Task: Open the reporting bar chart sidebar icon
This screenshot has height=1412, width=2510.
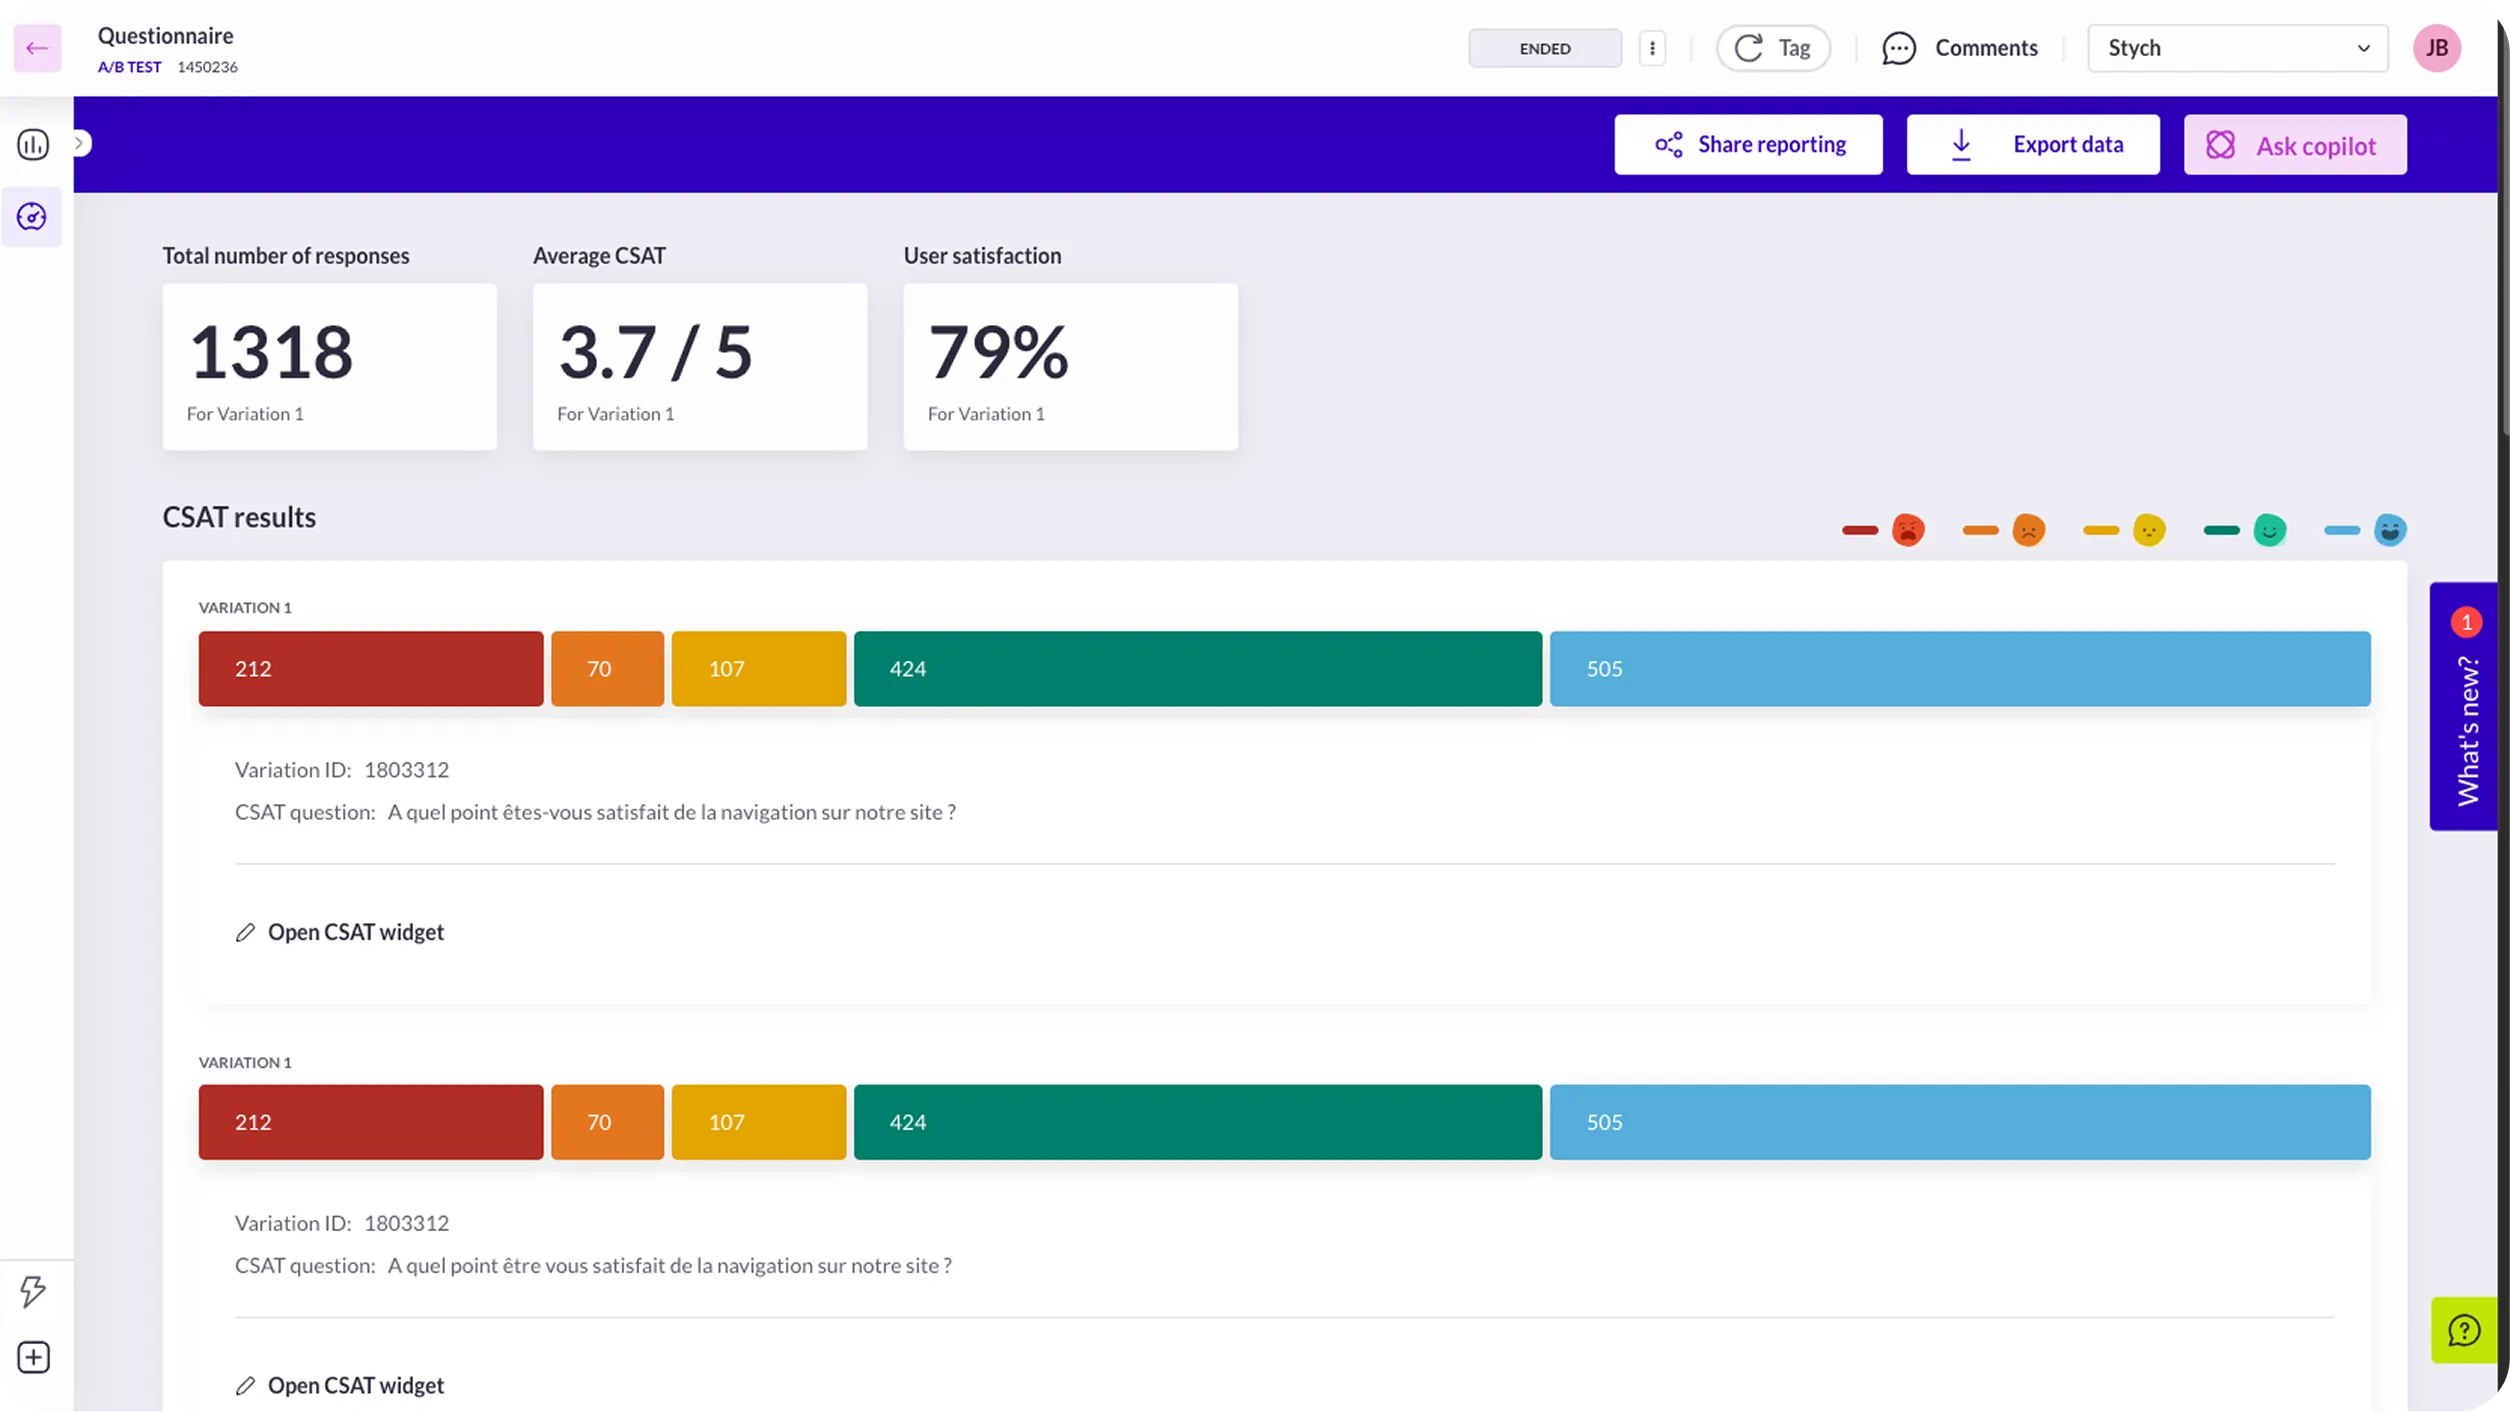Action: click(33, 145)
